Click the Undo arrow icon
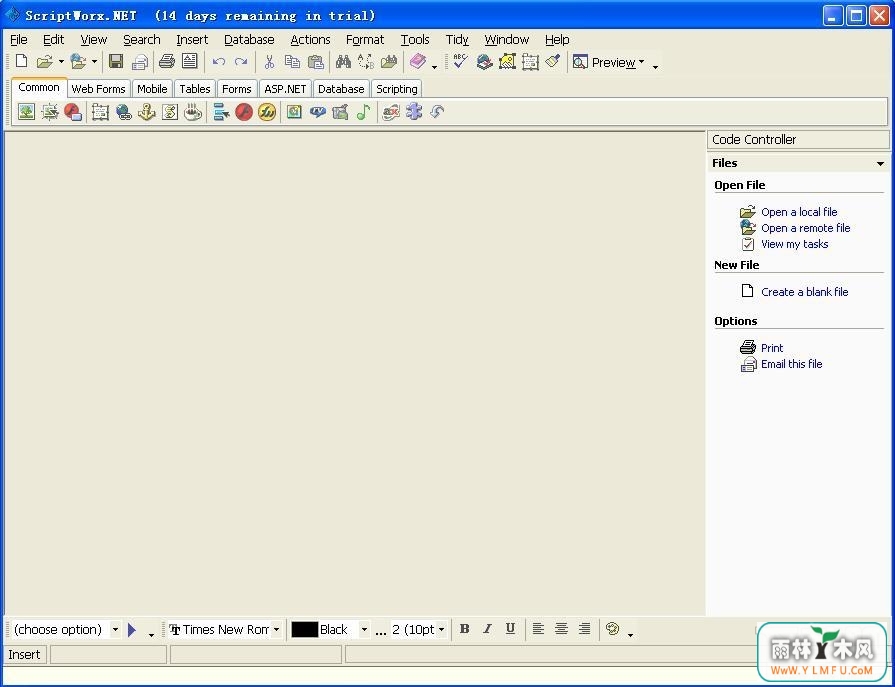The image size is (895, 687). coord(219,62)
